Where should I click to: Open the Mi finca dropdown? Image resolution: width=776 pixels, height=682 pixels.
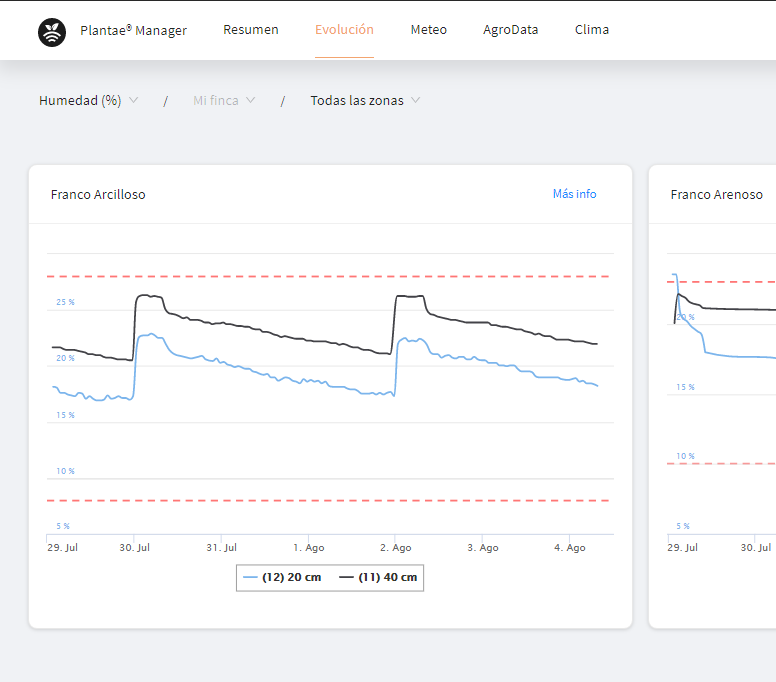[x=224, y=101]
